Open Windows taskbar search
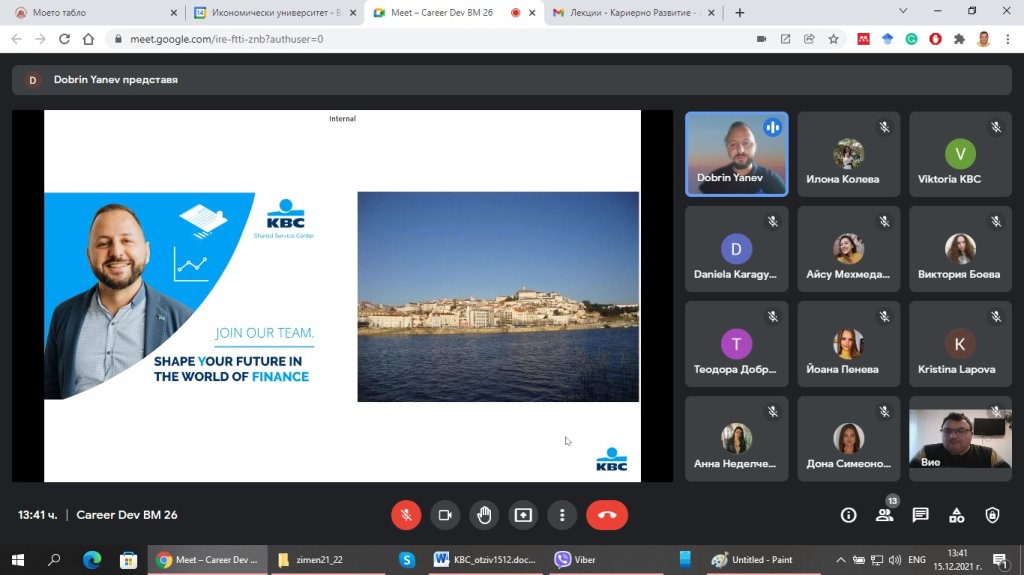This screenshot has width=1024, height=575. pos(54,560)
